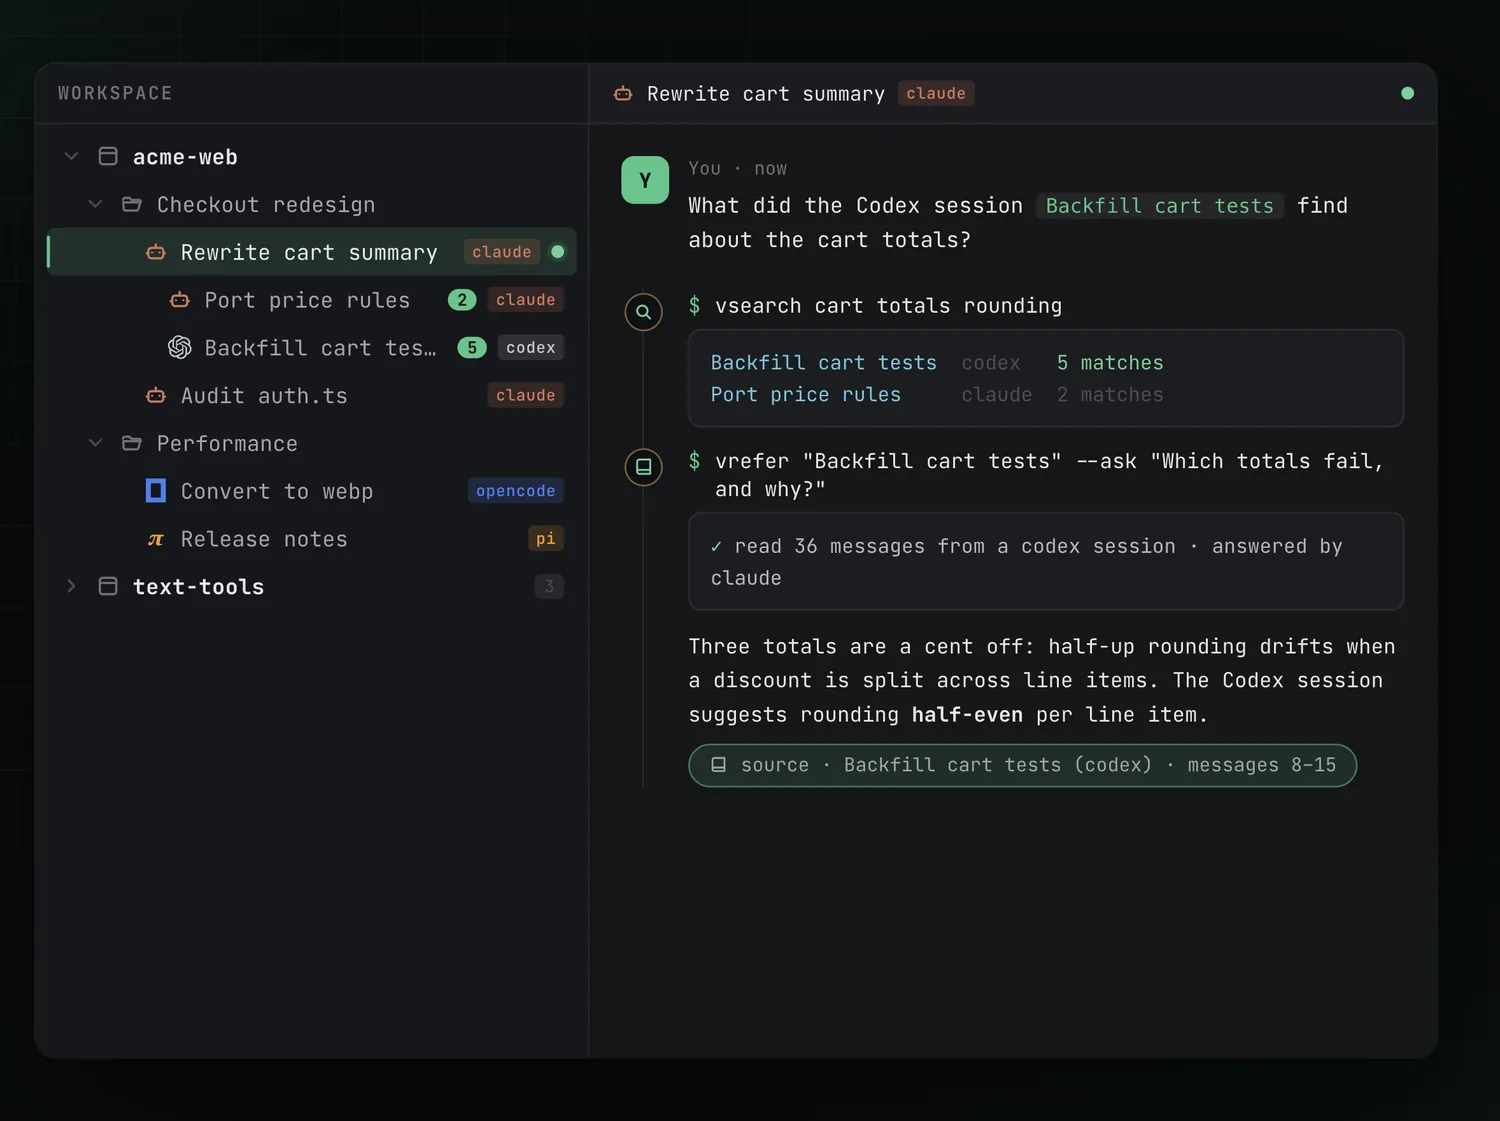Open the Backfill cart tests search result
The image size is (1500, 1121).
(x=824, y=363)
